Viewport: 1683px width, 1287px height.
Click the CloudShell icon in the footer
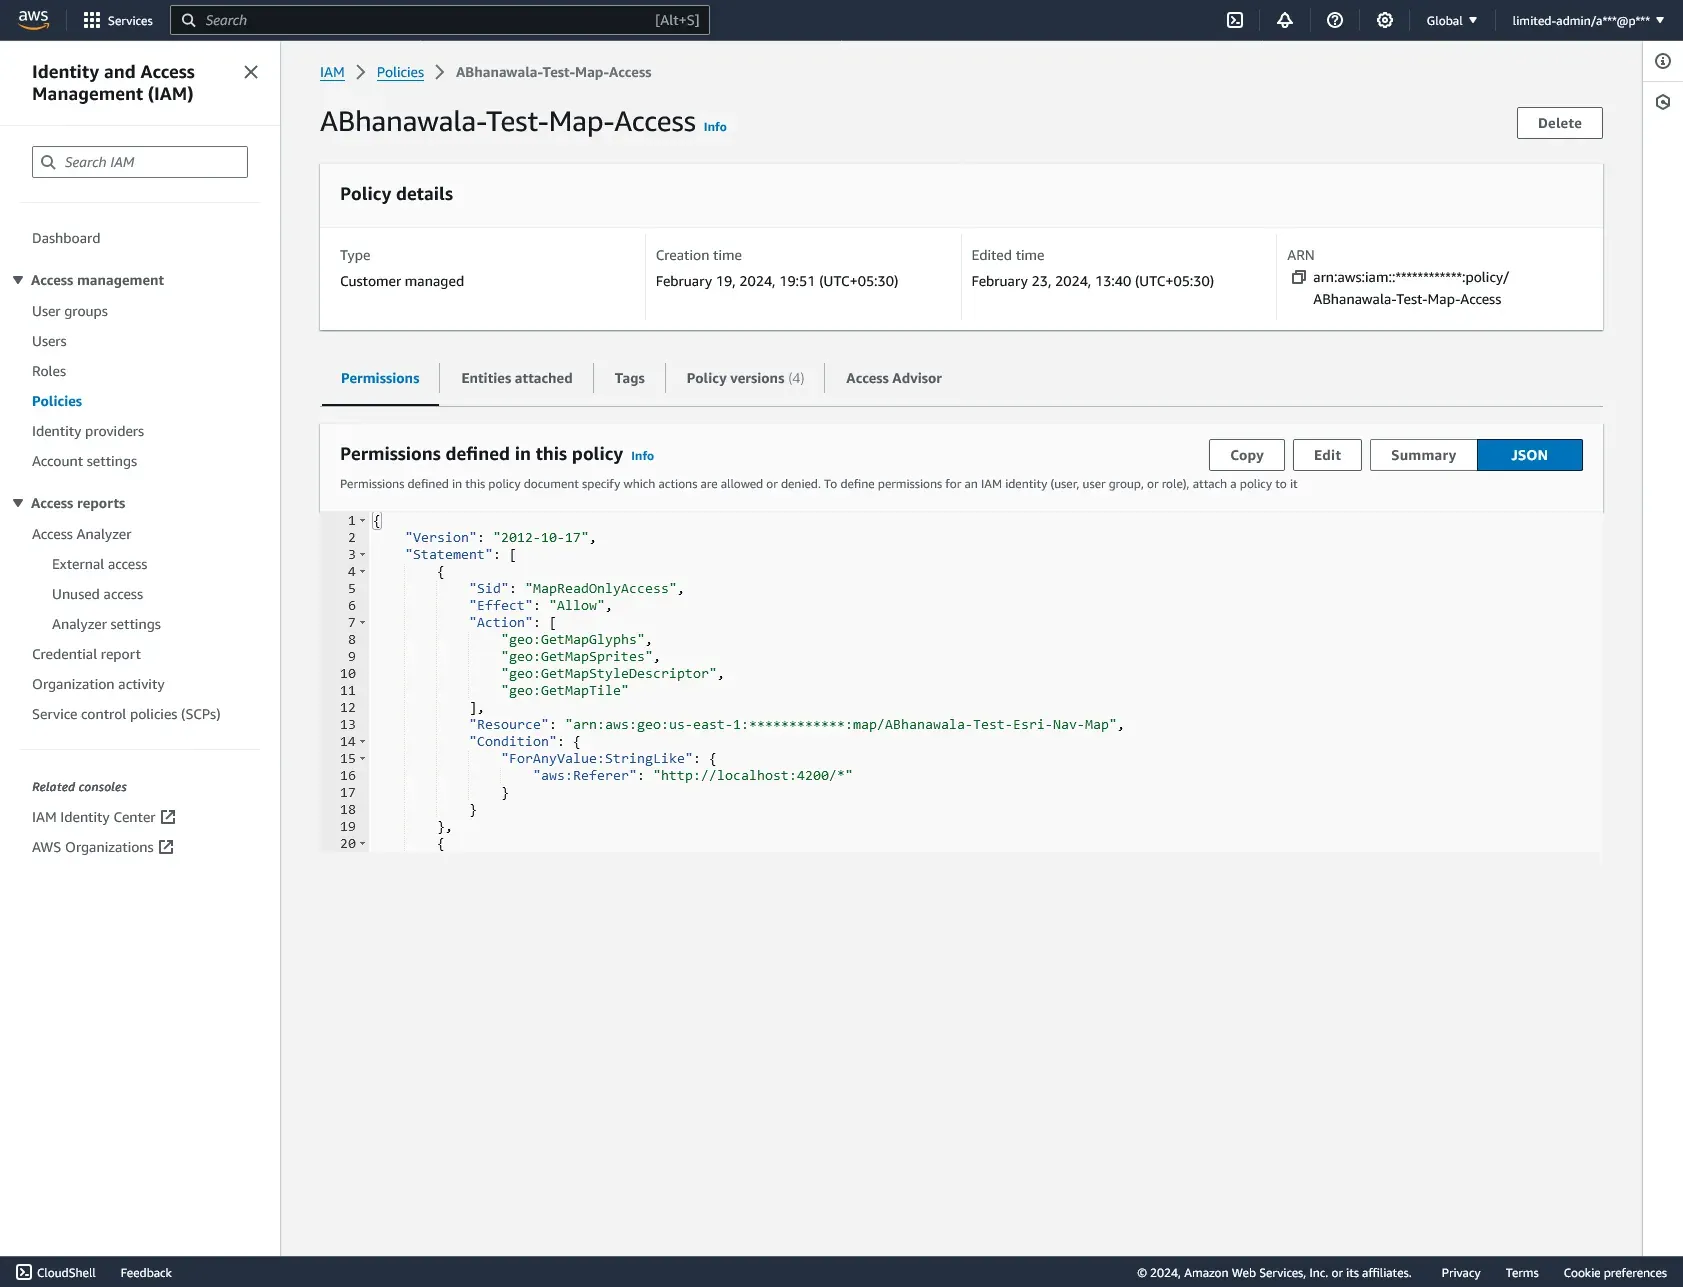pos(24,1272)
